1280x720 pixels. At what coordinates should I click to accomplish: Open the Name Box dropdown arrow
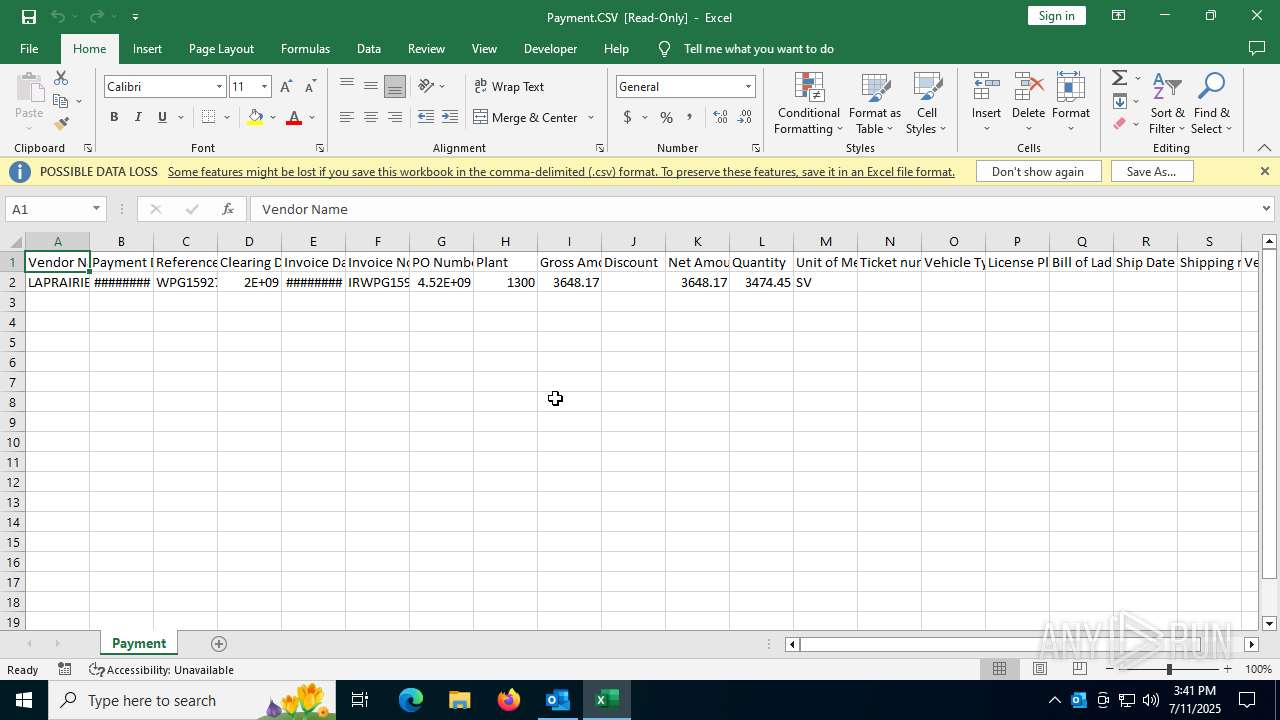tap(96, 209)
